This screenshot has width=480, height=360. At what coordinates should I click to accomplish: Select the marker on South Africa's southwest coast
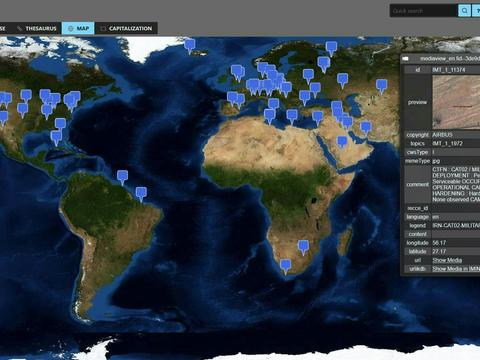[x=285, y=266]
